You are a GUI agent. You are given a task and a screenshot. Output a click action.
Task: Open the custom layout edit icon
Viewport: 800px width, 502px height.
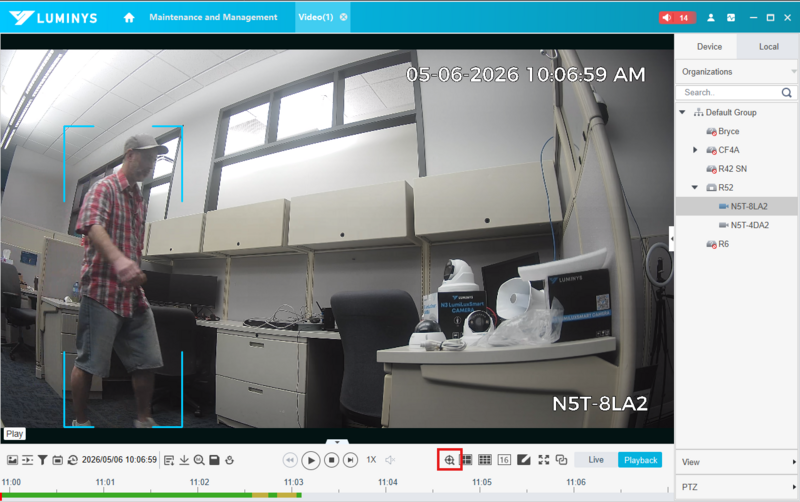524,460
